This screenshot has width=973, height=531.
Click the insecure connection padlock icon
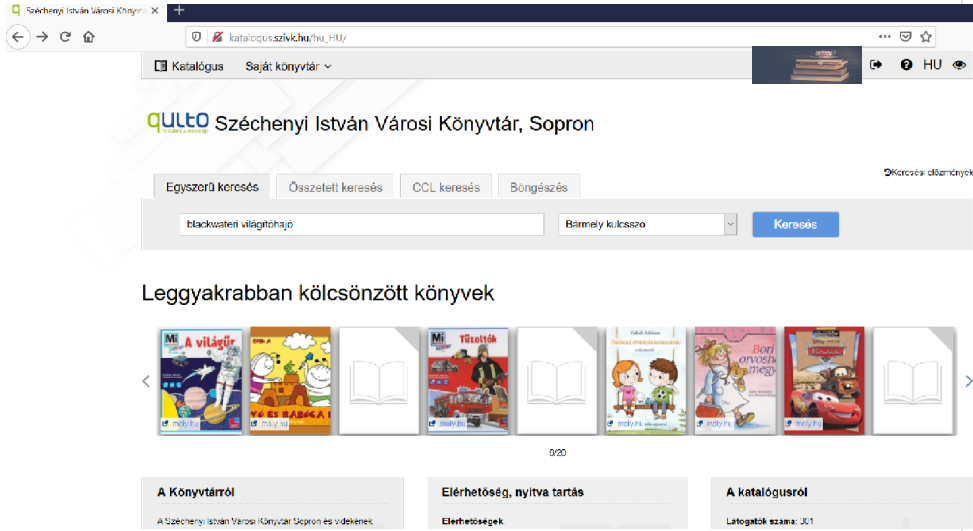coord(217,37)
